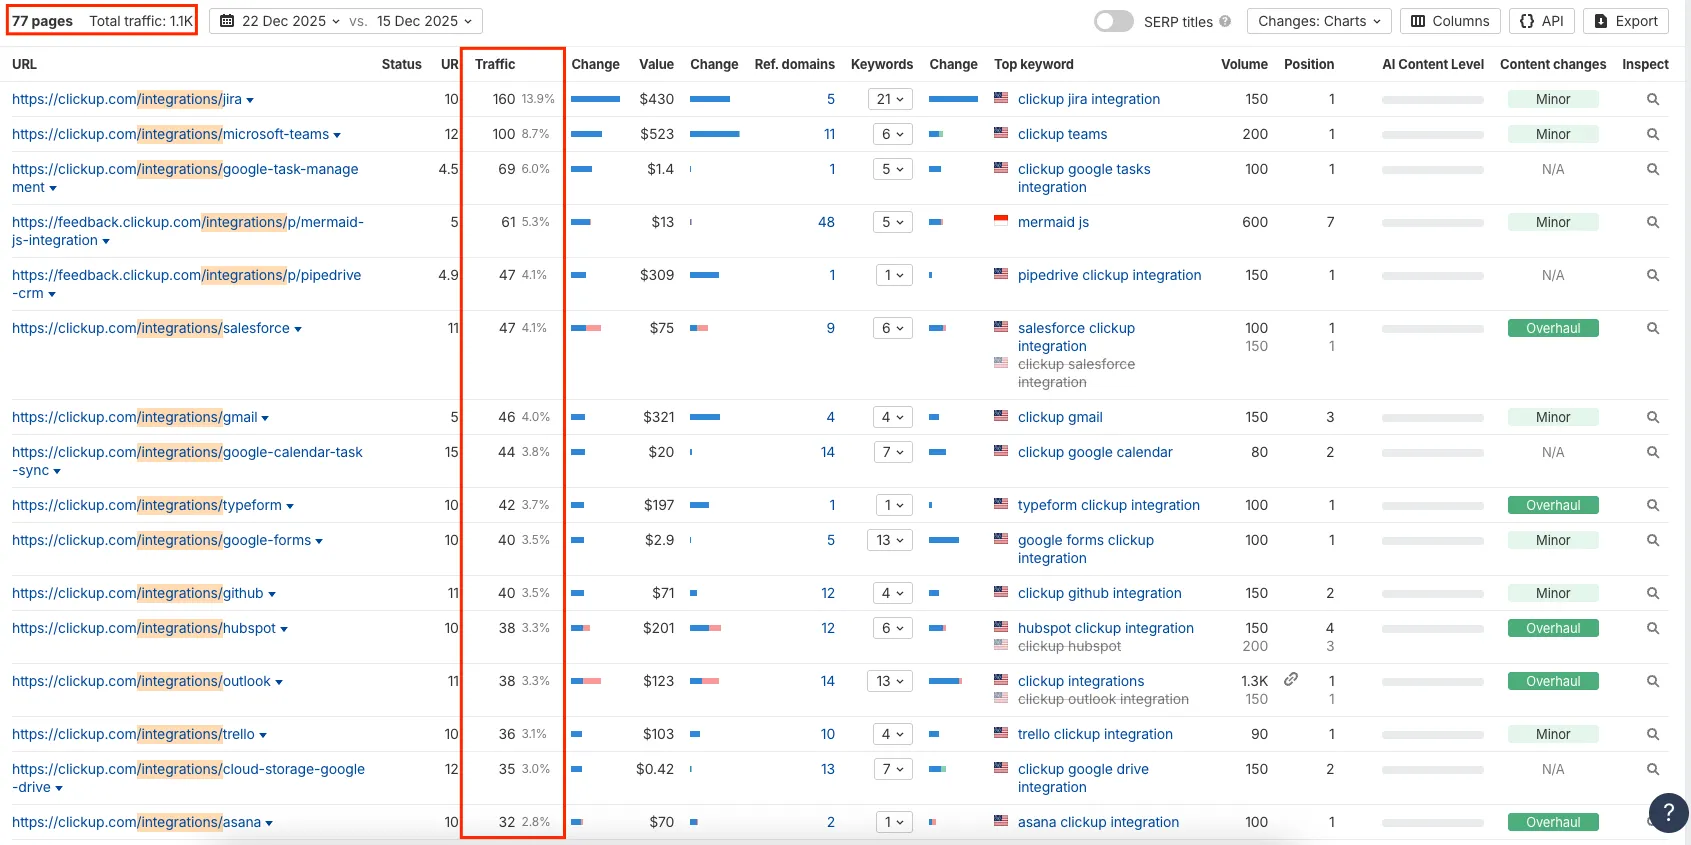Click the inspect magnifier for the trello row
The width and height of the screenshot is (1691, 845).
click(x=1652, y=734)
